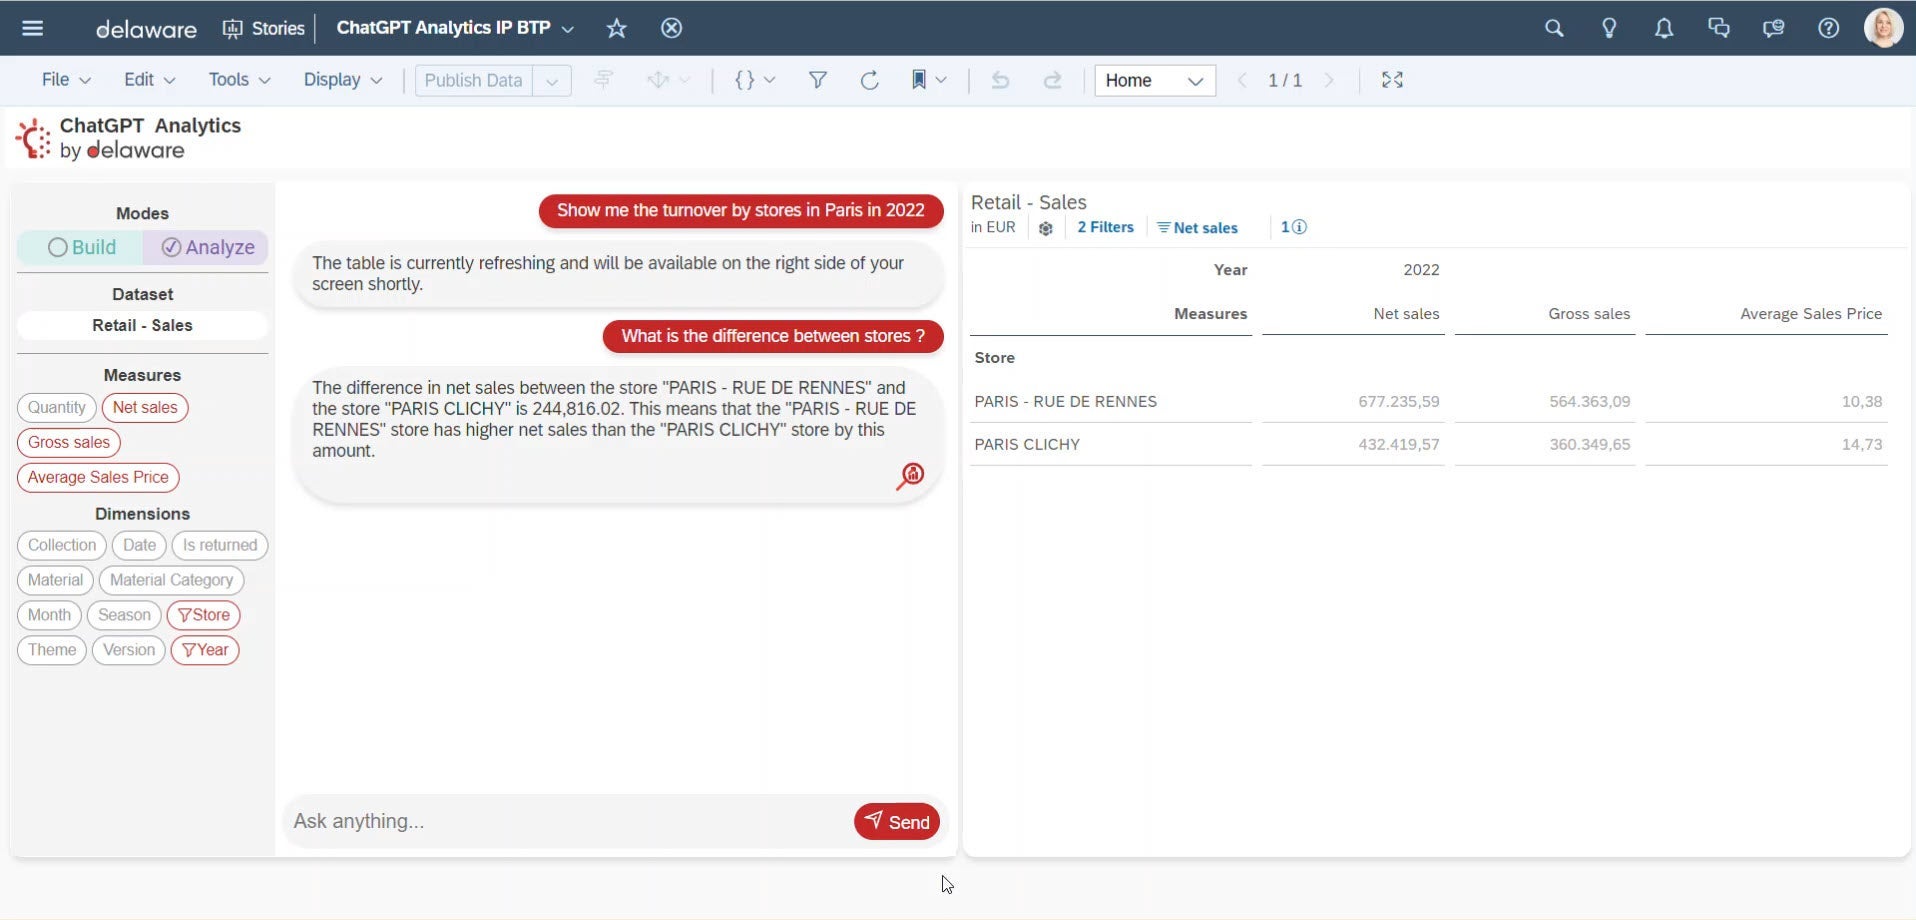1916x920 pixels.
Task: Click the refresh icon in toolbar
Action: [x=869, y=81]
